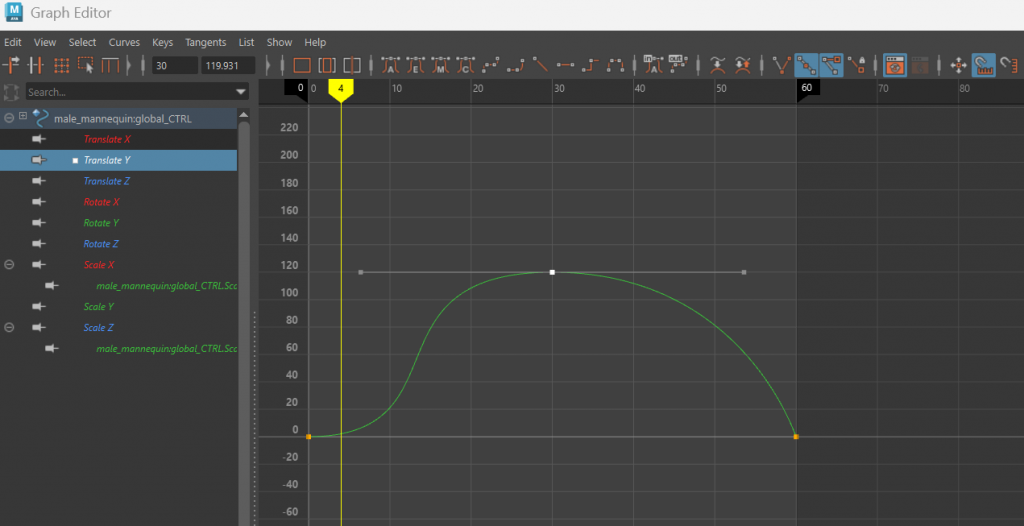Apply the E tangent type icon
The width and height of the screenshot is (1024, 526).
pos(415,65)
